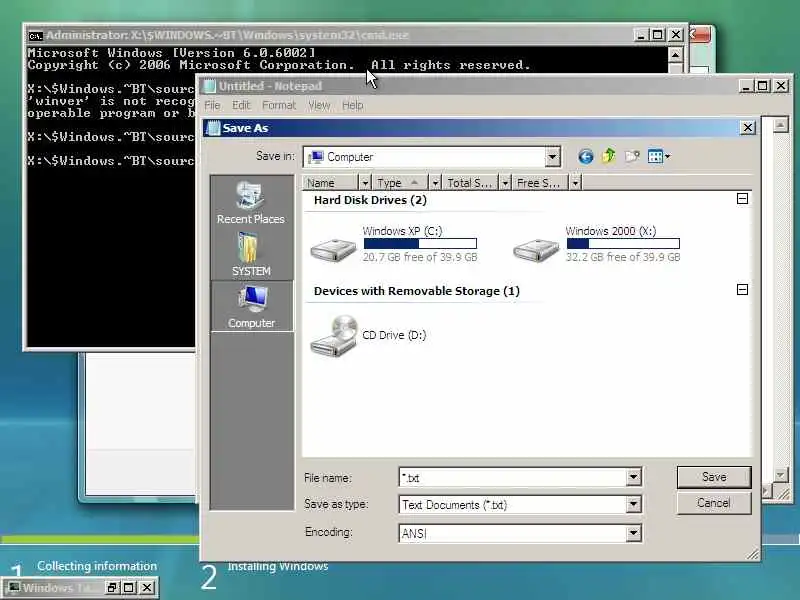The height and width of the screenshot is (600, 800).
Task: Collapse the Hard Disk Drives group
Action: point(742,198)
